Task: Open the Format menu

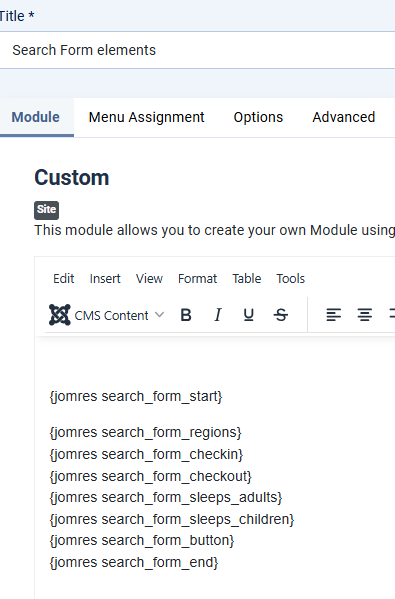Action: tap(198, 278)
